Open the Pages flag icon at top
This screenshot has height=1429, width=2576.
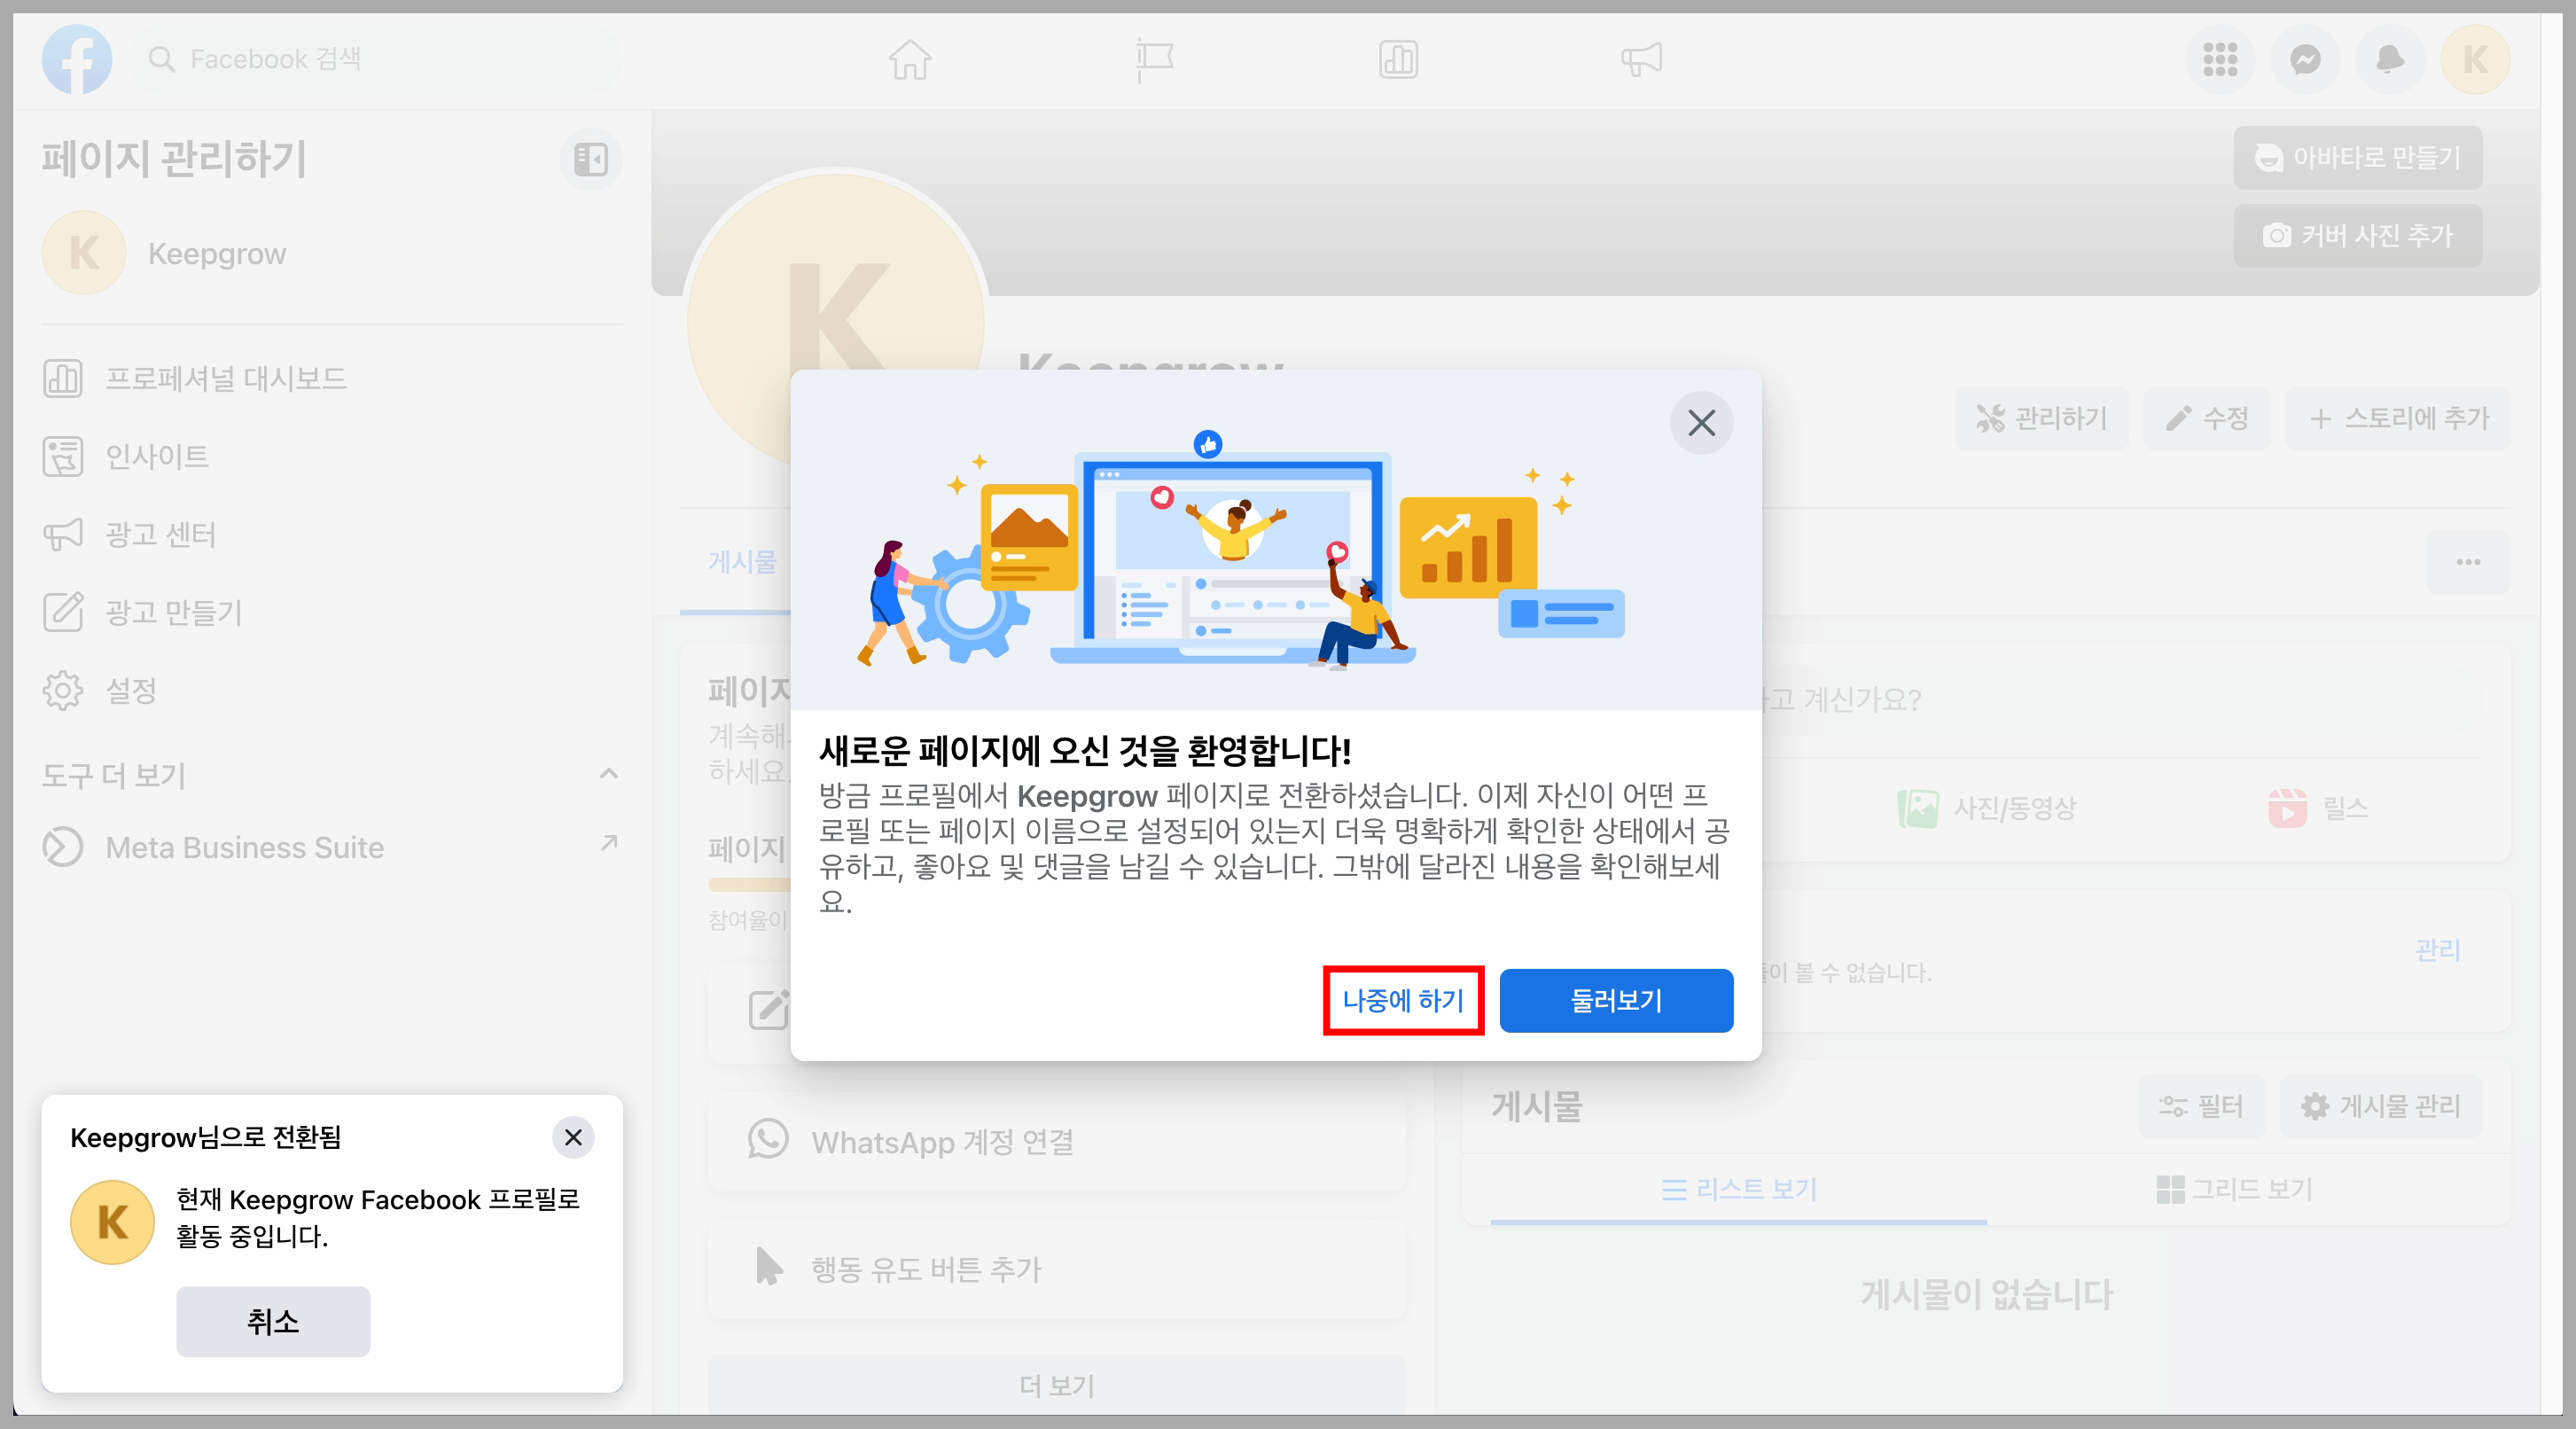point(1155,60)
